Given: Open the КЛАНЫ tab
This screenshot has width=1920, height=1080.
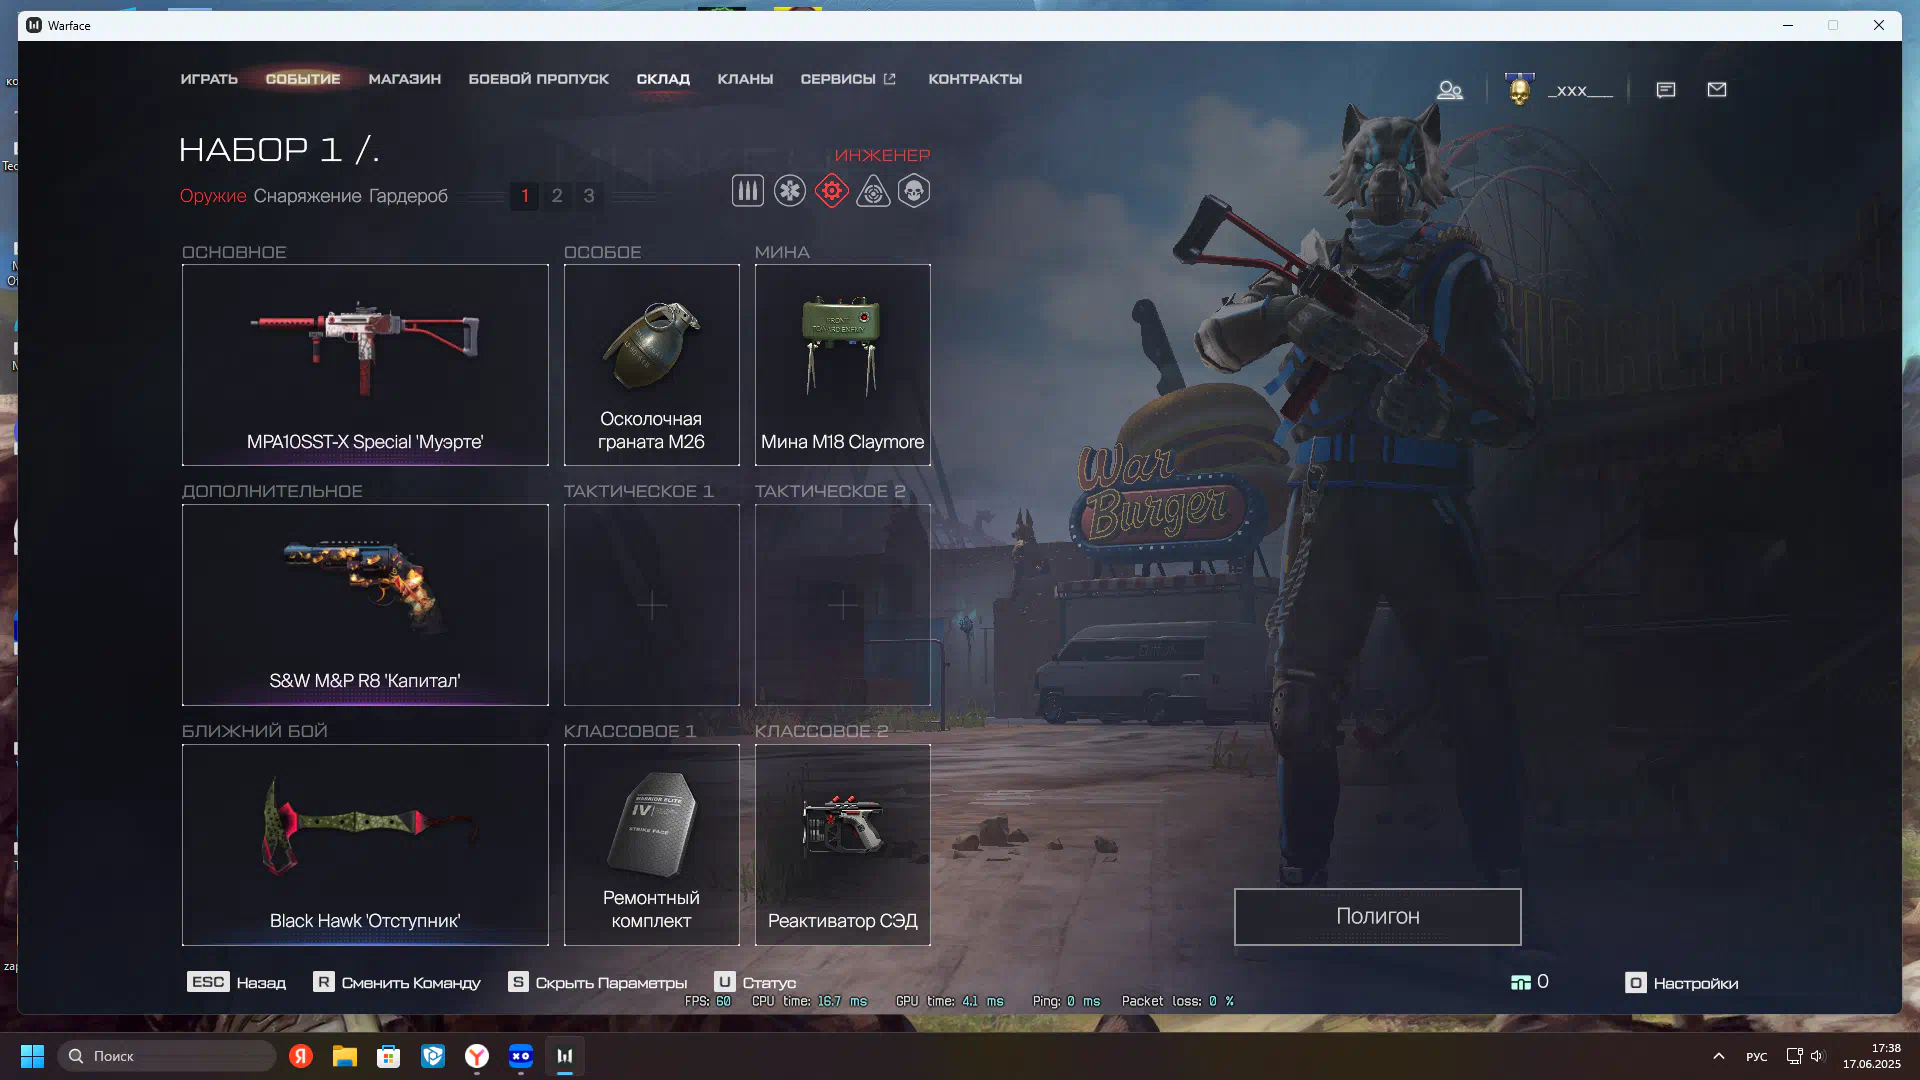Looking at the screenshot, I should tap(745, 79).
